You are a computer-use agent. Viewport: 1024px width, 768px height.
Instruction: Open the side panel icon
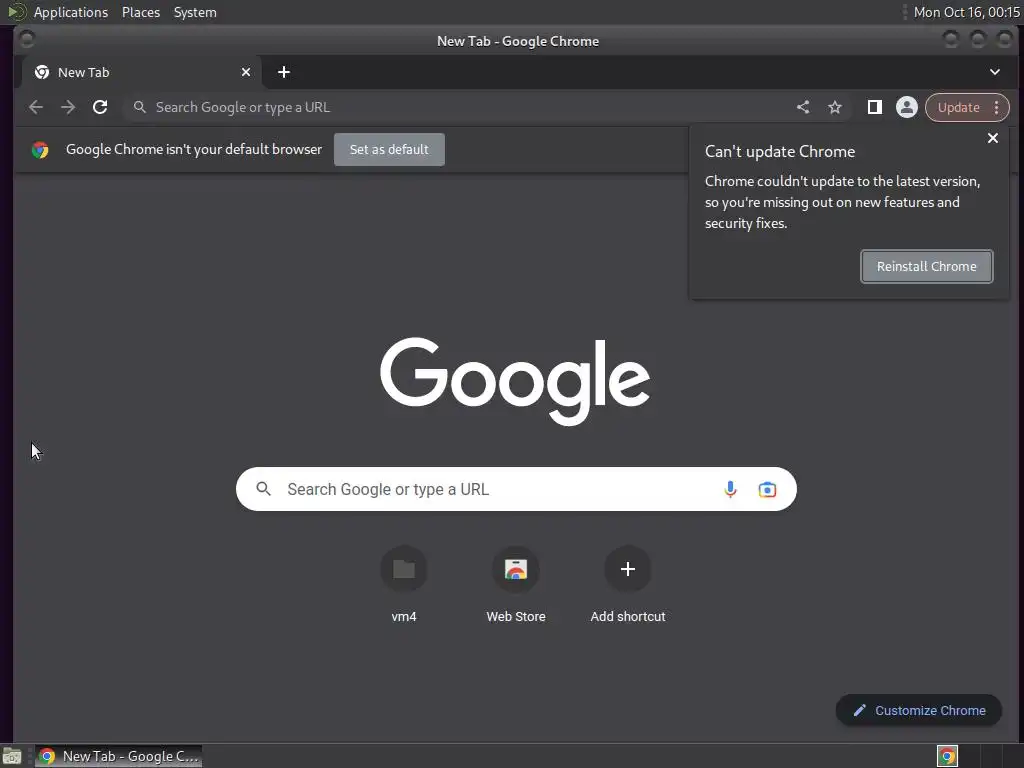coord(874,107)
